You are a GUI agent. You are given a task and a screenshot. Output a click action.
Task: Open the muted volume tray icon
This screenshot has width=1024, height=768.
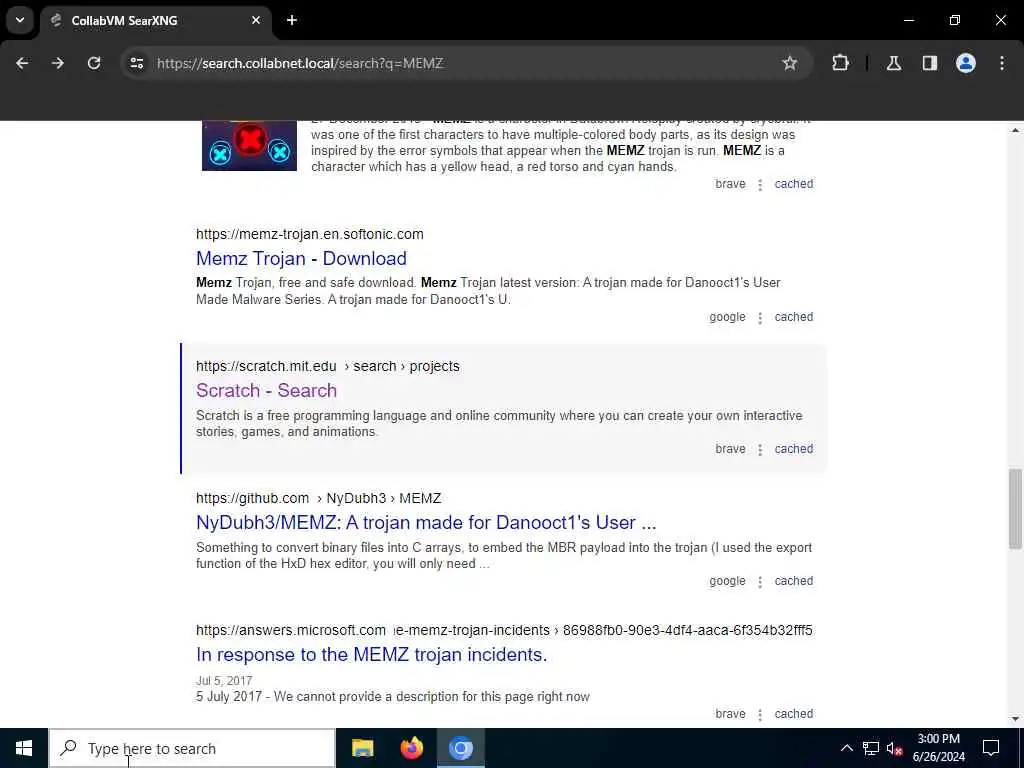pos(894,748)
